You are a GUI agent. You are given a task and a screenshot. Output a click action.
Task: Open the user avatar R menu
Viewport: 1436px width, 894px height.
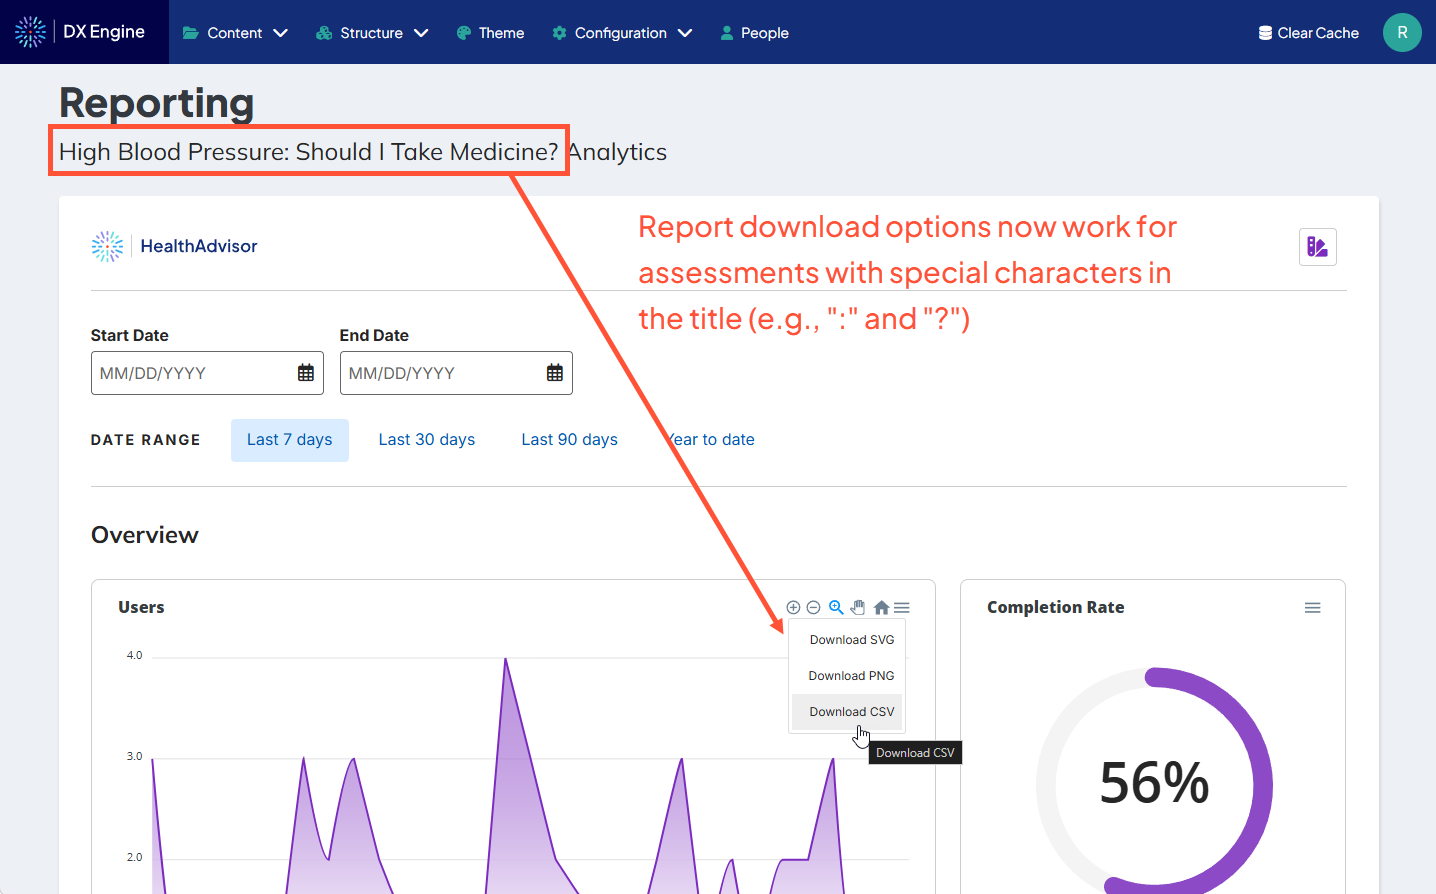point(1402,32)
